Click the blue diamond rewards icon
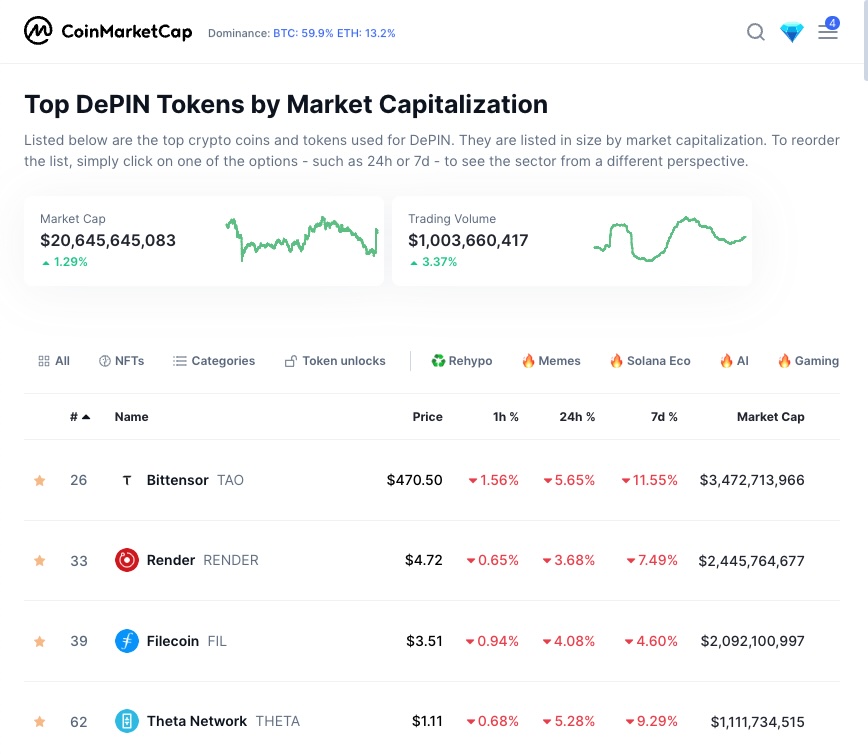Viewport: 868px width, 754px height. coord(792,33)
